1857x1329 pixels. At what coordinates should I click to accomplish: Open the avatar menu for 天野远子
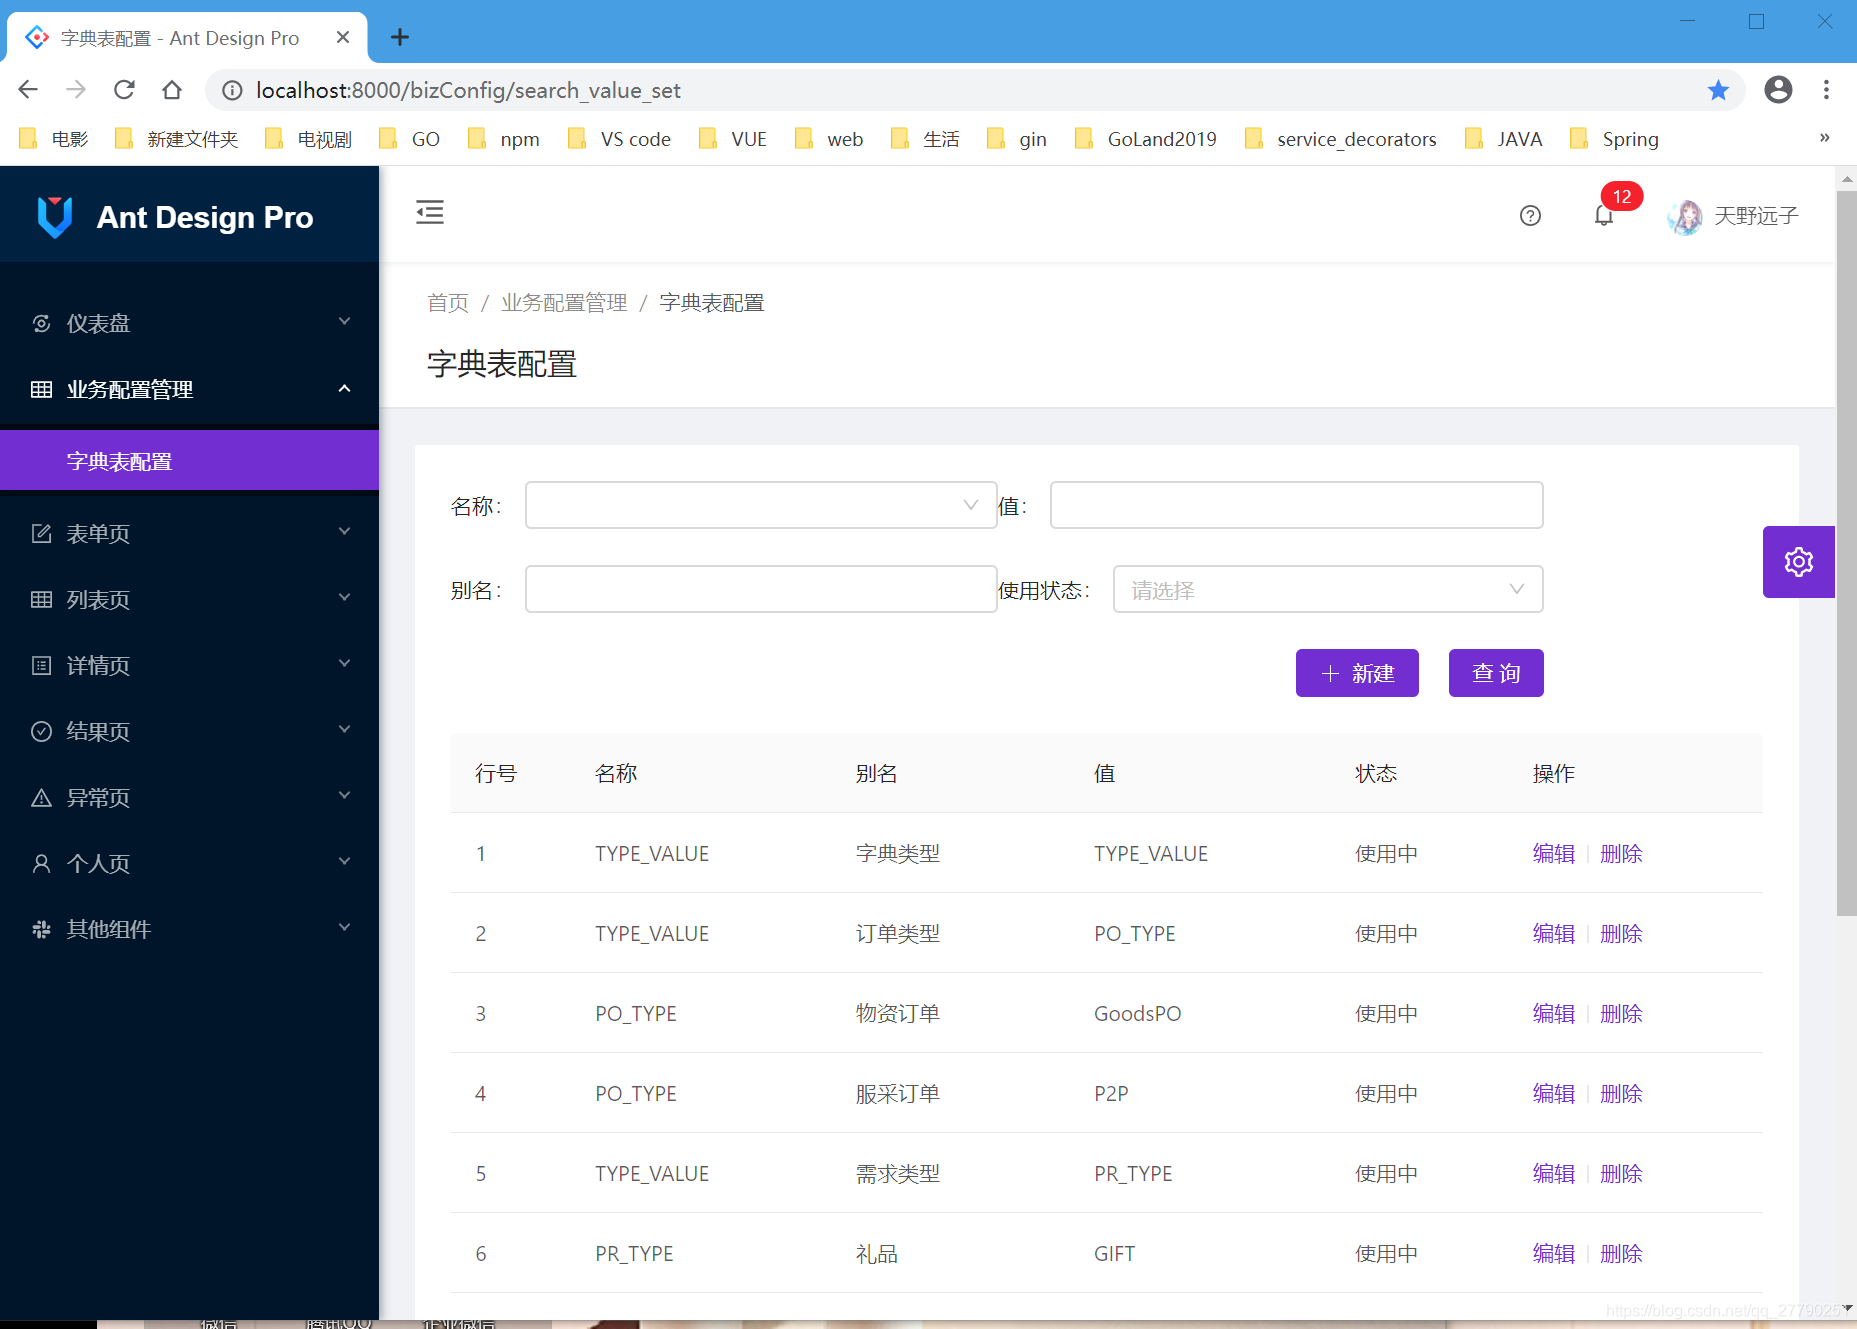[1733, 216]
